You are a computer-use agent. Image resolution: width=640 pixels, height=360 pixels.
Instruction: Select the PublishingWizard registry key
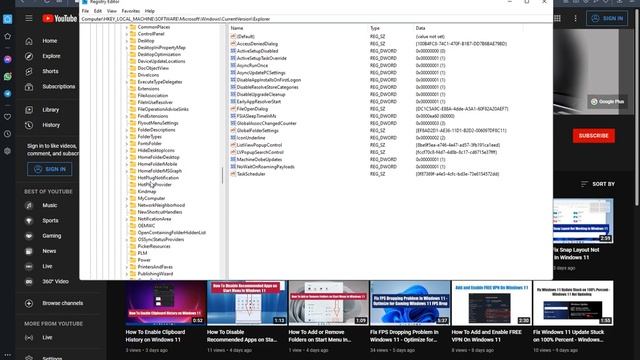(155, 274)
